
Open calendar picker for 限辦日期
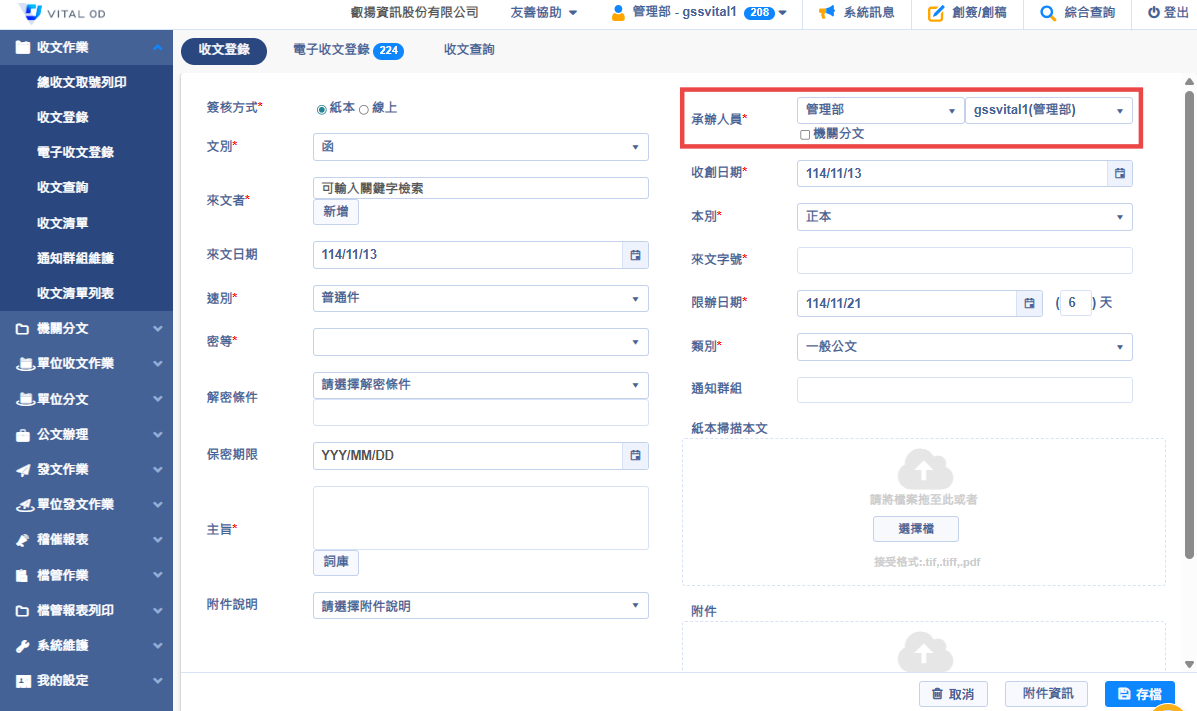(1030, 303)
